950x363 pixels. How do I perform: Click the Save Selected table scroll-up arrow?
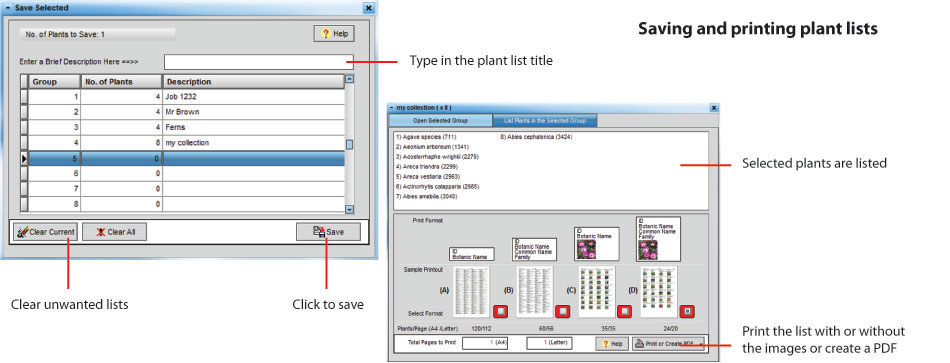pos(349,79)
